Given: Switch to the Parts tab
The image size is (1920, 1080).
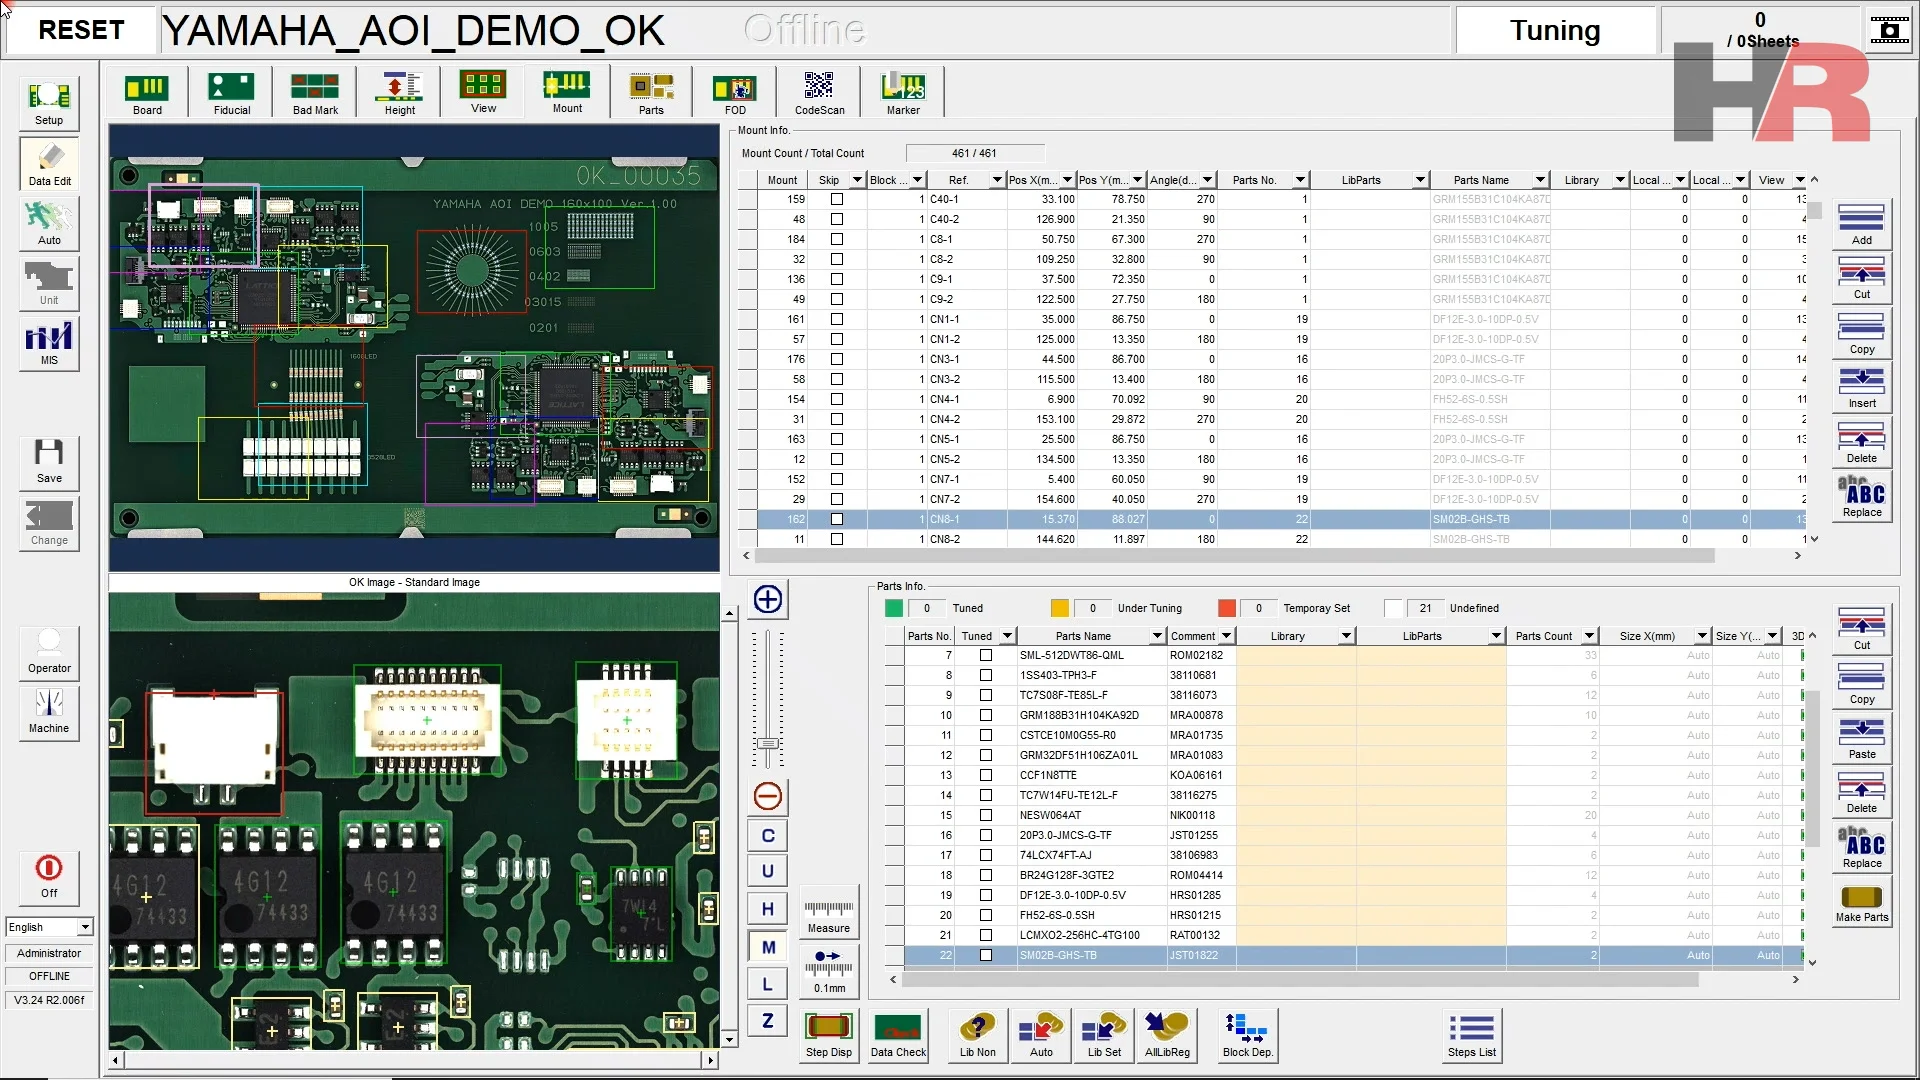Looking at the screenshot, I should point(651,93).
